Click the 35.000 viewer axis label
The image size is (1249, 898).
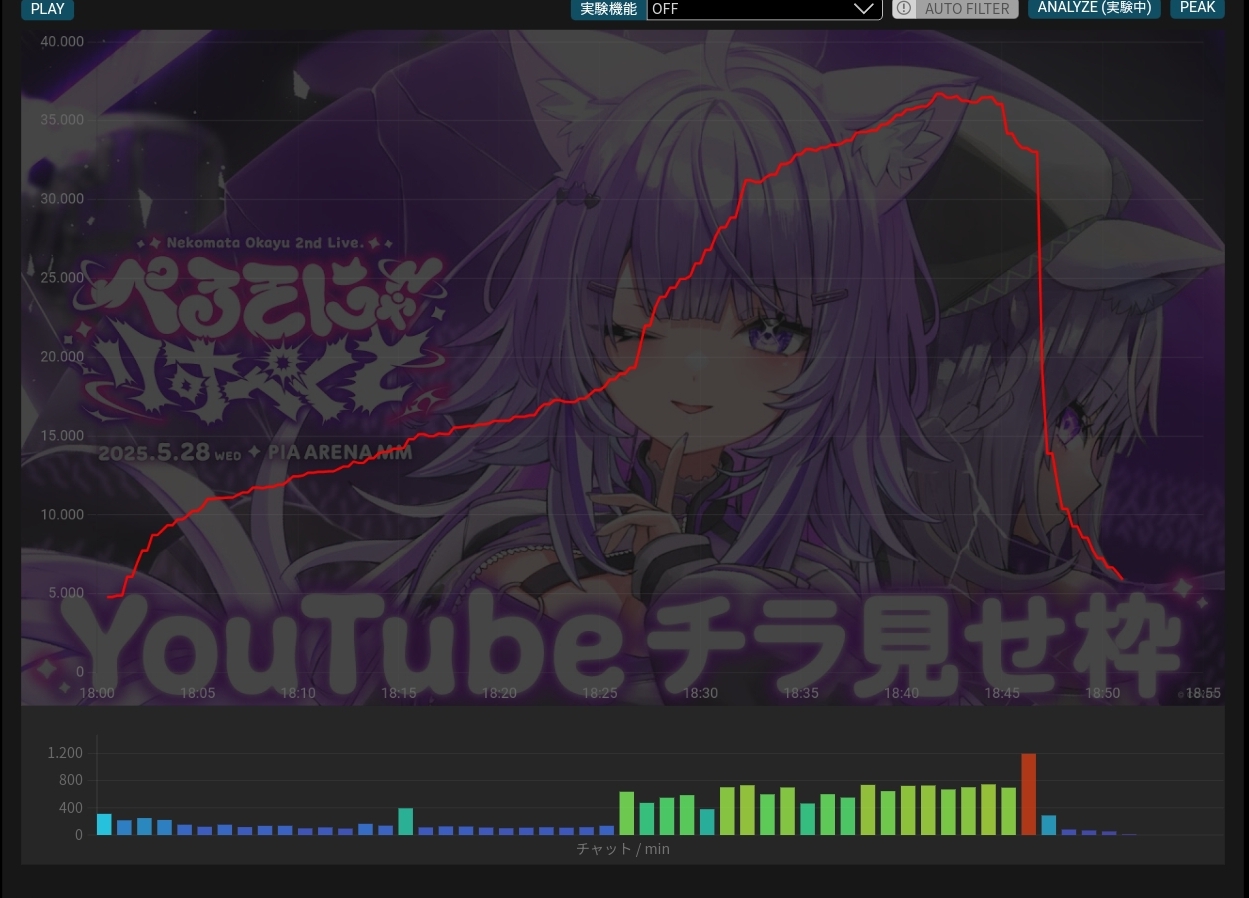[x=63, y=120]
